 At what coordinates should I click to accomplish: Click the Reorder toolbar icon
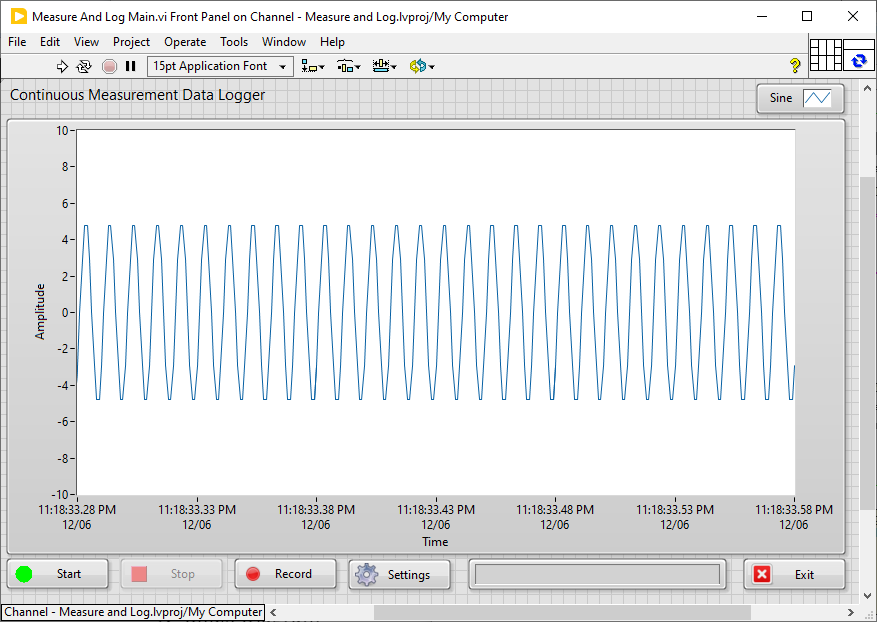coord(420,66)
